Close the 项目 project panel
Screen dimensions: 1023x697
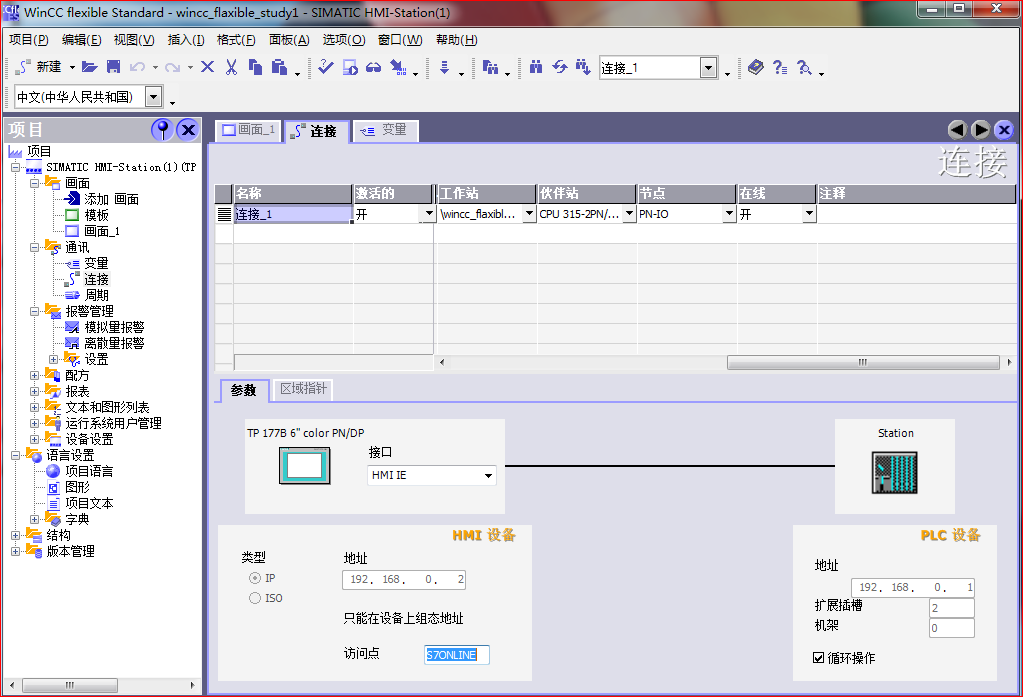[x=189, y=130]
